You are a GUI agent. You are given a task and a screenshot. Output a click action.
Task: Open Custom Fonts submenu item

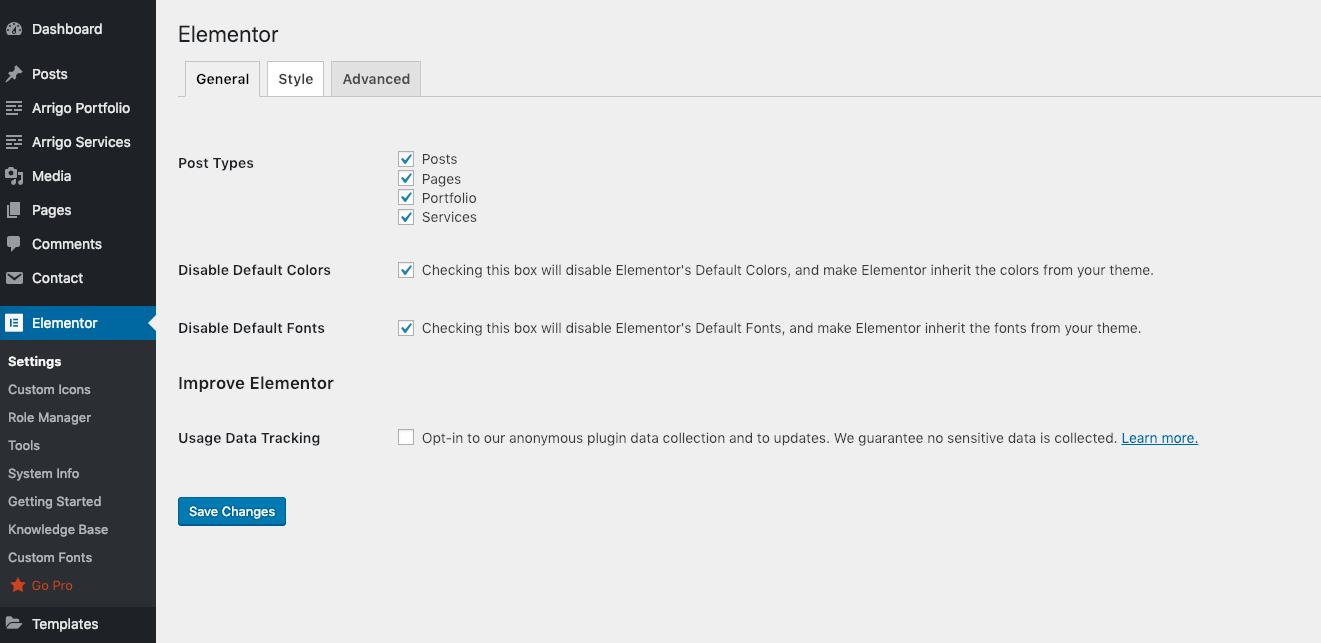click(50, 557)
